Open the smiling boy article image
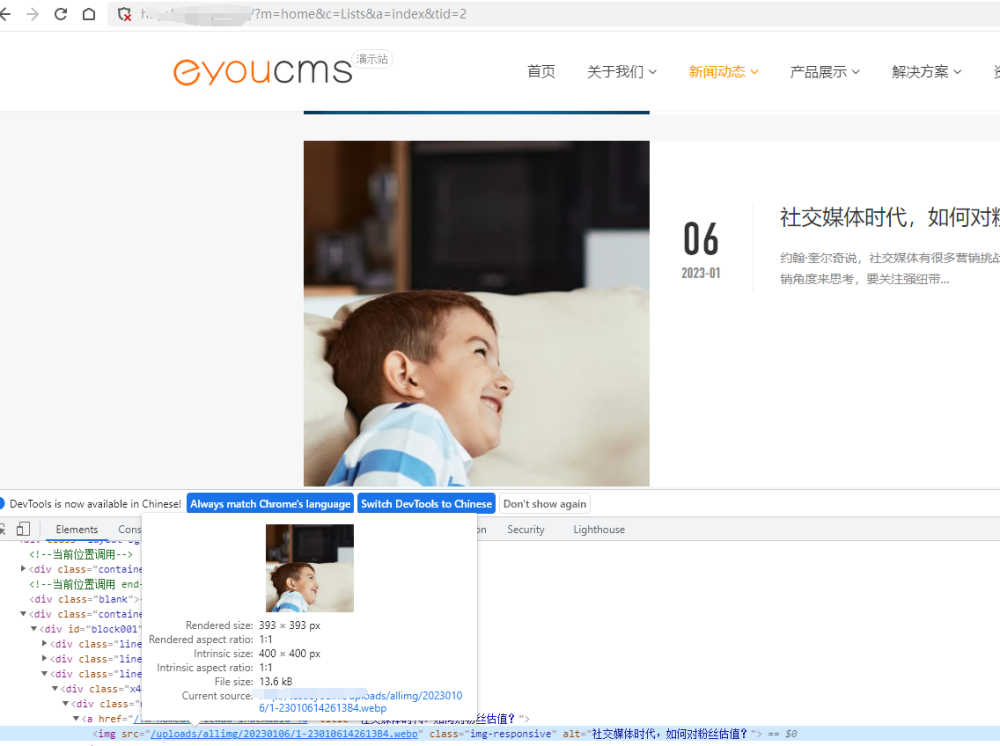Screen dimensions: 1000x746 (x=476, y=313)
